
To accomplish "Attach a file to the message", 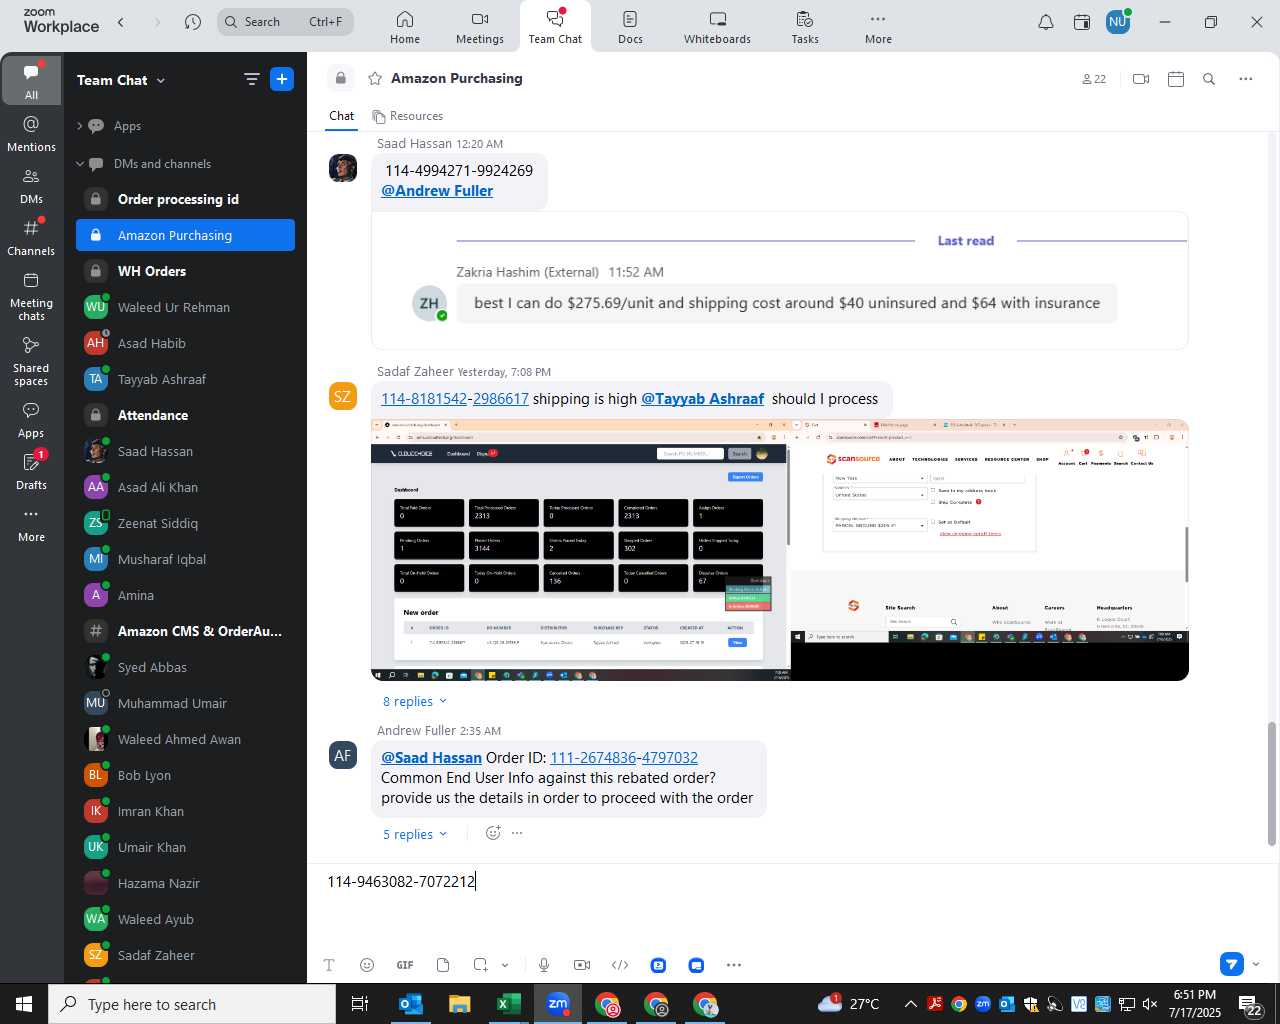I will click(x=443, y=965).
